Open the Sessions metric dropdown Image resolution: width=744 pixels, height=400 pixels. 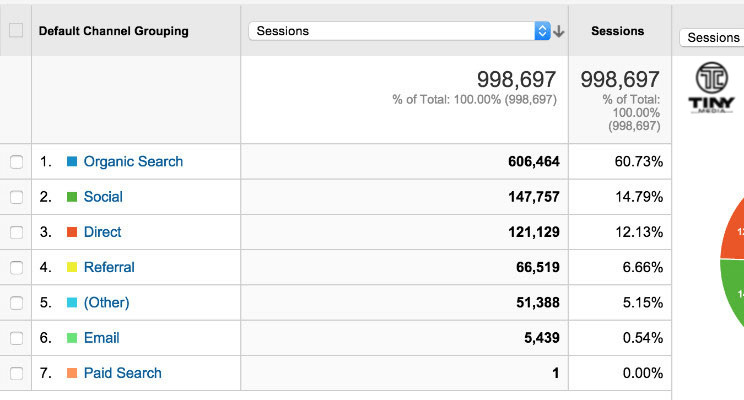click(x=399, y=31)
